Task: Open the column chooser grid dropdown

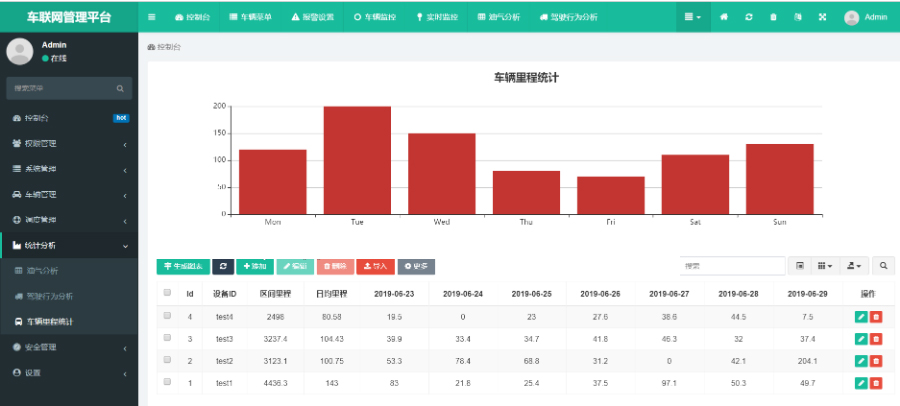Action: 824,266
